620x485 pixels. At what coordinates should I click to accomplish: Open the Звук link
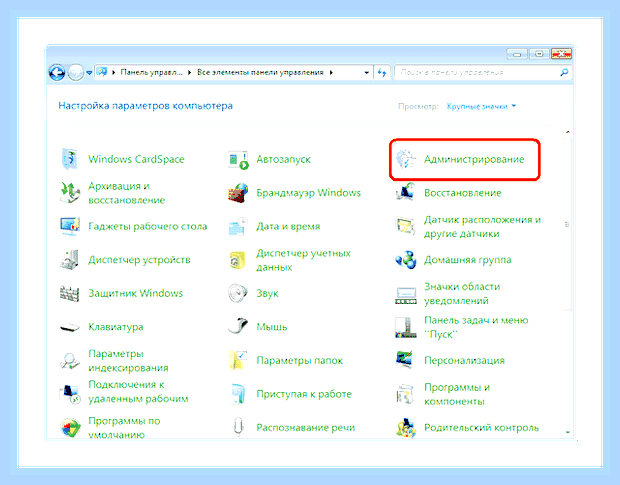(267, 294)
